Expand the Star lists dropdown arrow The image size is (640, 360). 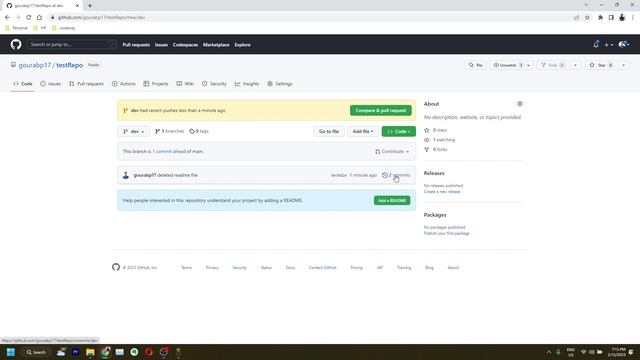pos(623,65)
